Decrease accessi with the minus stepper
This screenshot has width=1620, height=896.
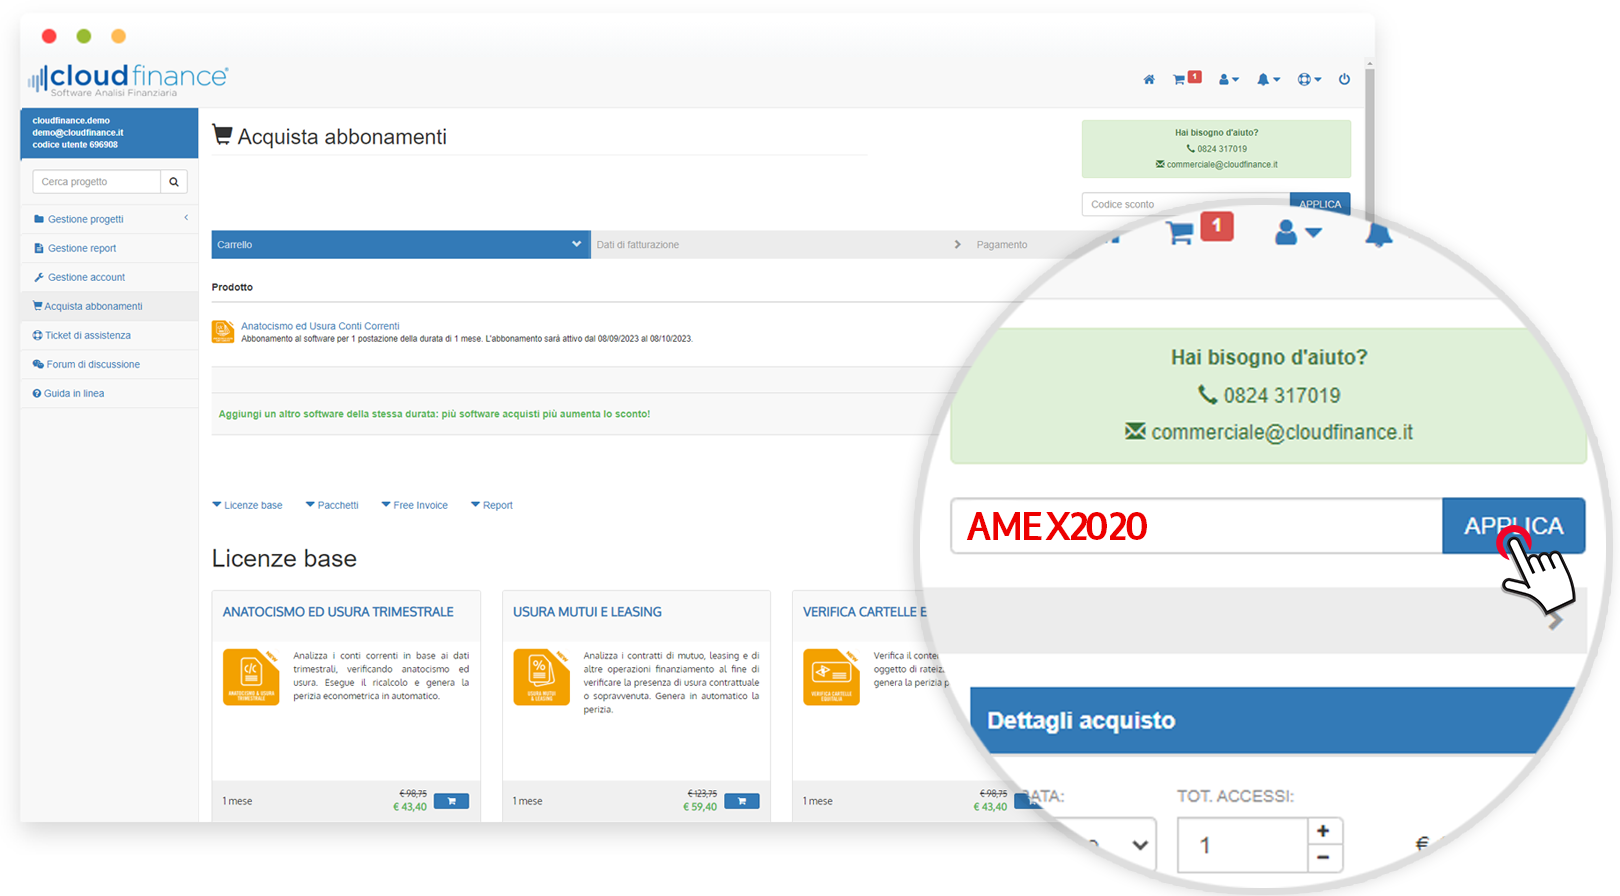pyautogui.click(x=1324, y=858)
